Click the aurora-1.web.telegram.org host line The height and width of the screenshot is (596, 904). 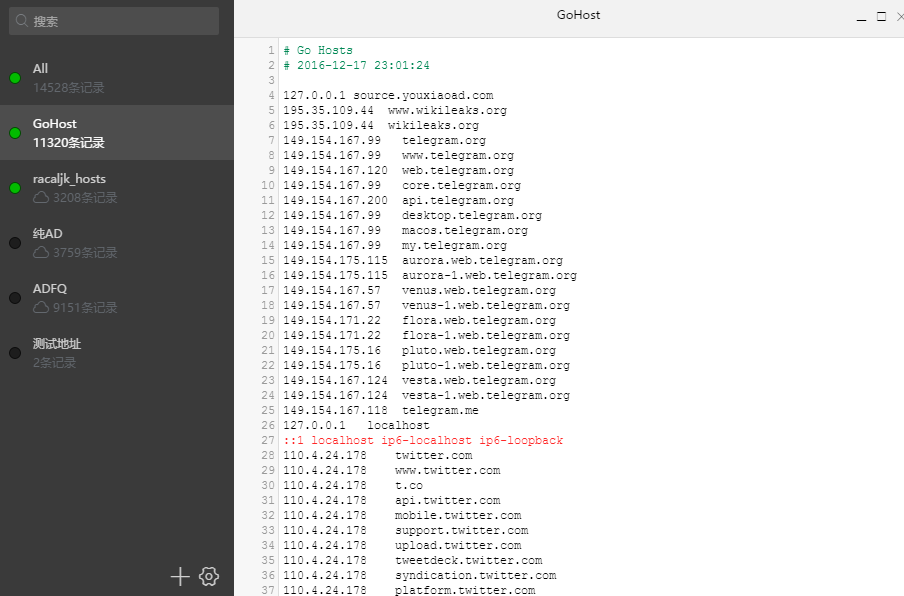(430, 275)
